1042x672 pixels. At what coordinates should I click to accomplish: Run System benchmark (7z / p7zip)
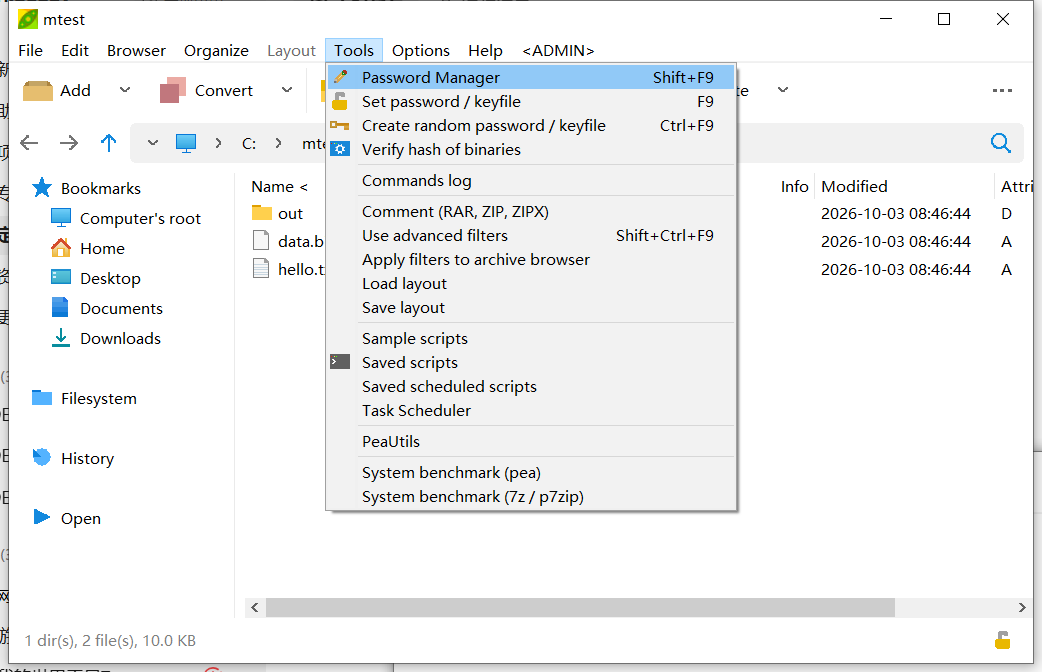(x=531, y=497)
